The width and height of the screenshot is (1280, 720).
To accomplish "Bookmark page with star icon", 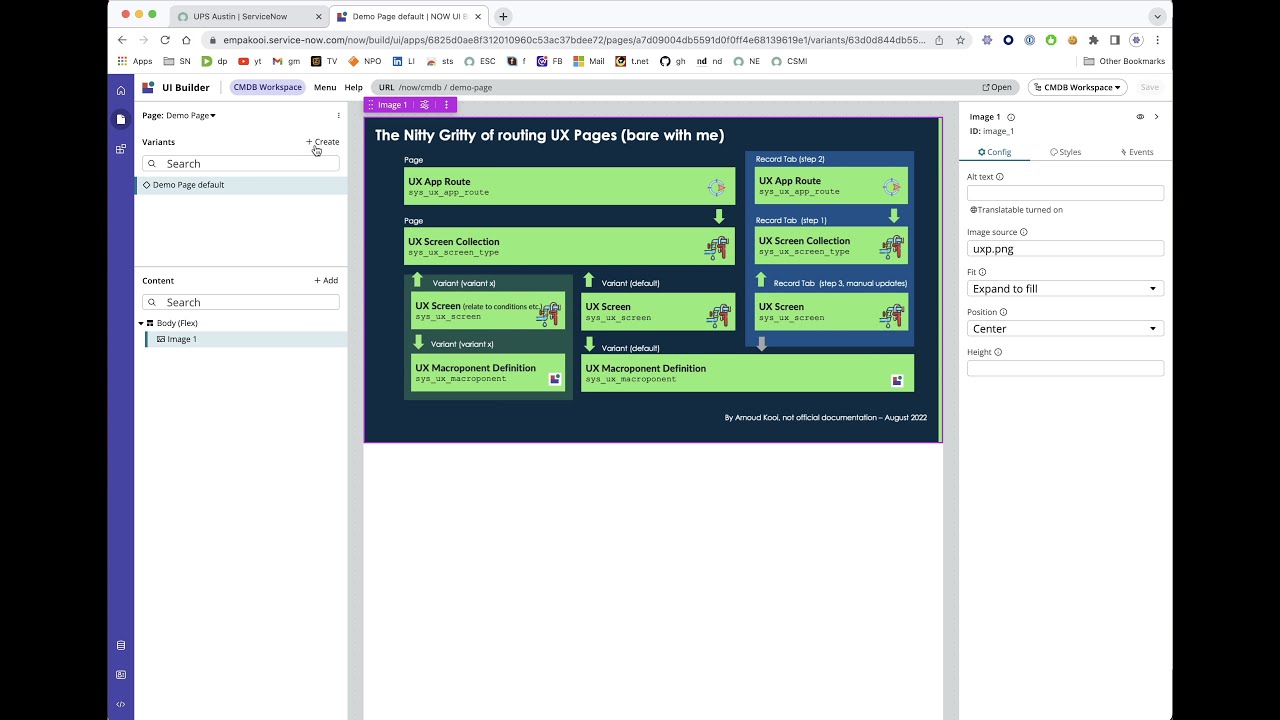I will pos(960,40).
